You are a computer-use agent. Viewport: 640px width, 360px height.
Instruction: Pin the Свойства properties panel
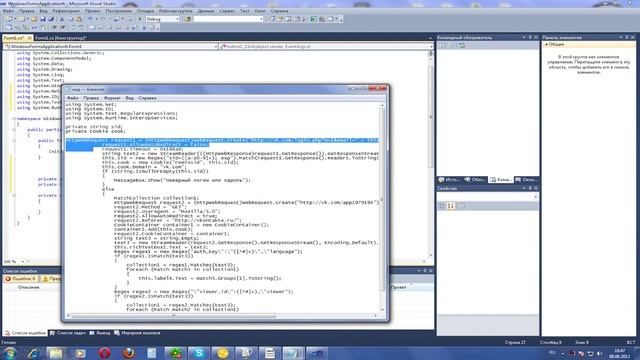(x=530, y=188)
